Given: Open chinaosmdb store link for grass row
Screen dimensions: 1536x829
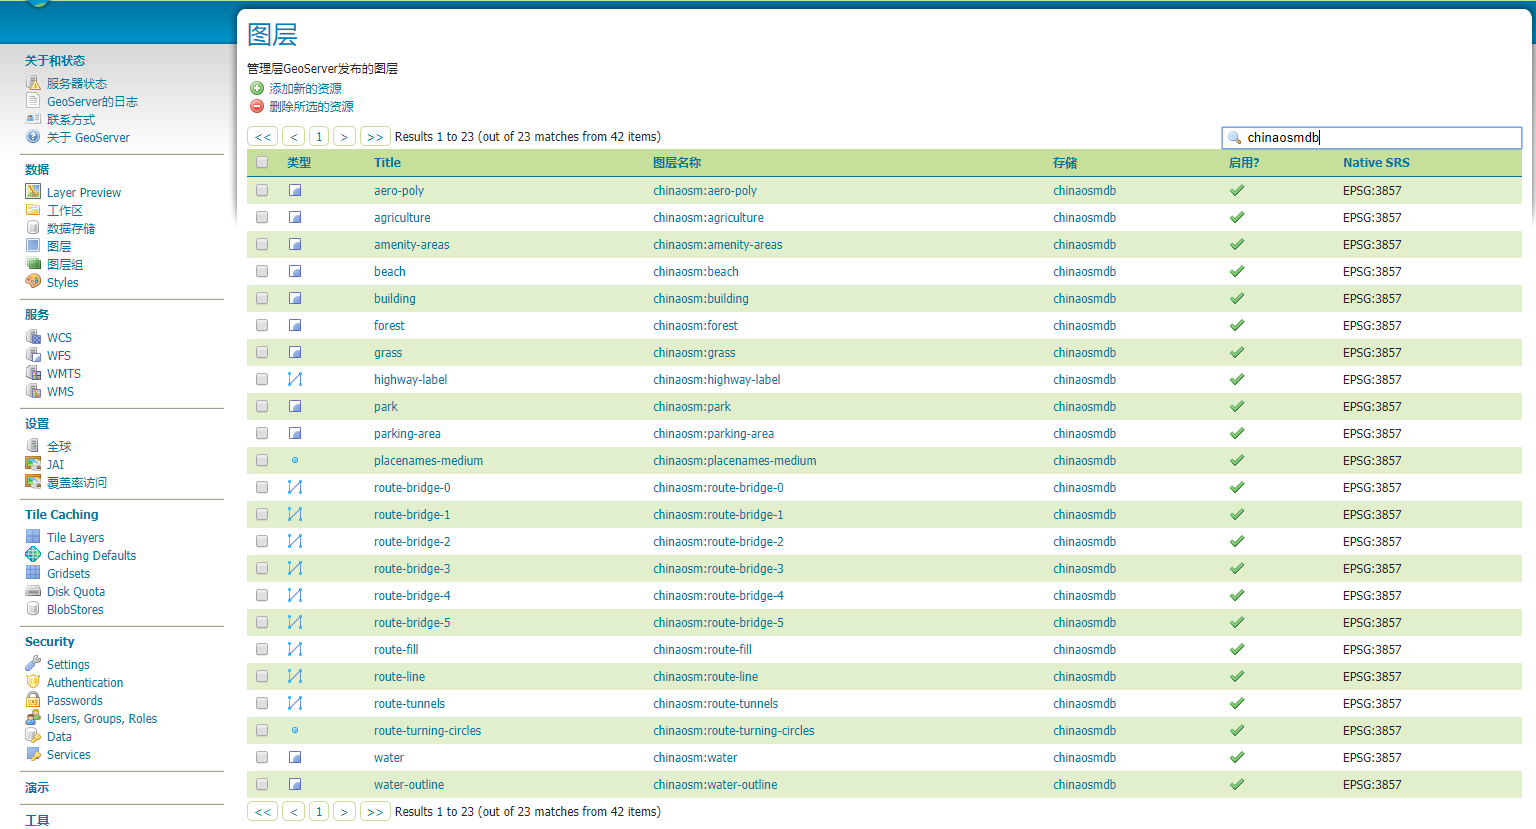Looking at the screenshot, I should click(1084, 352).
